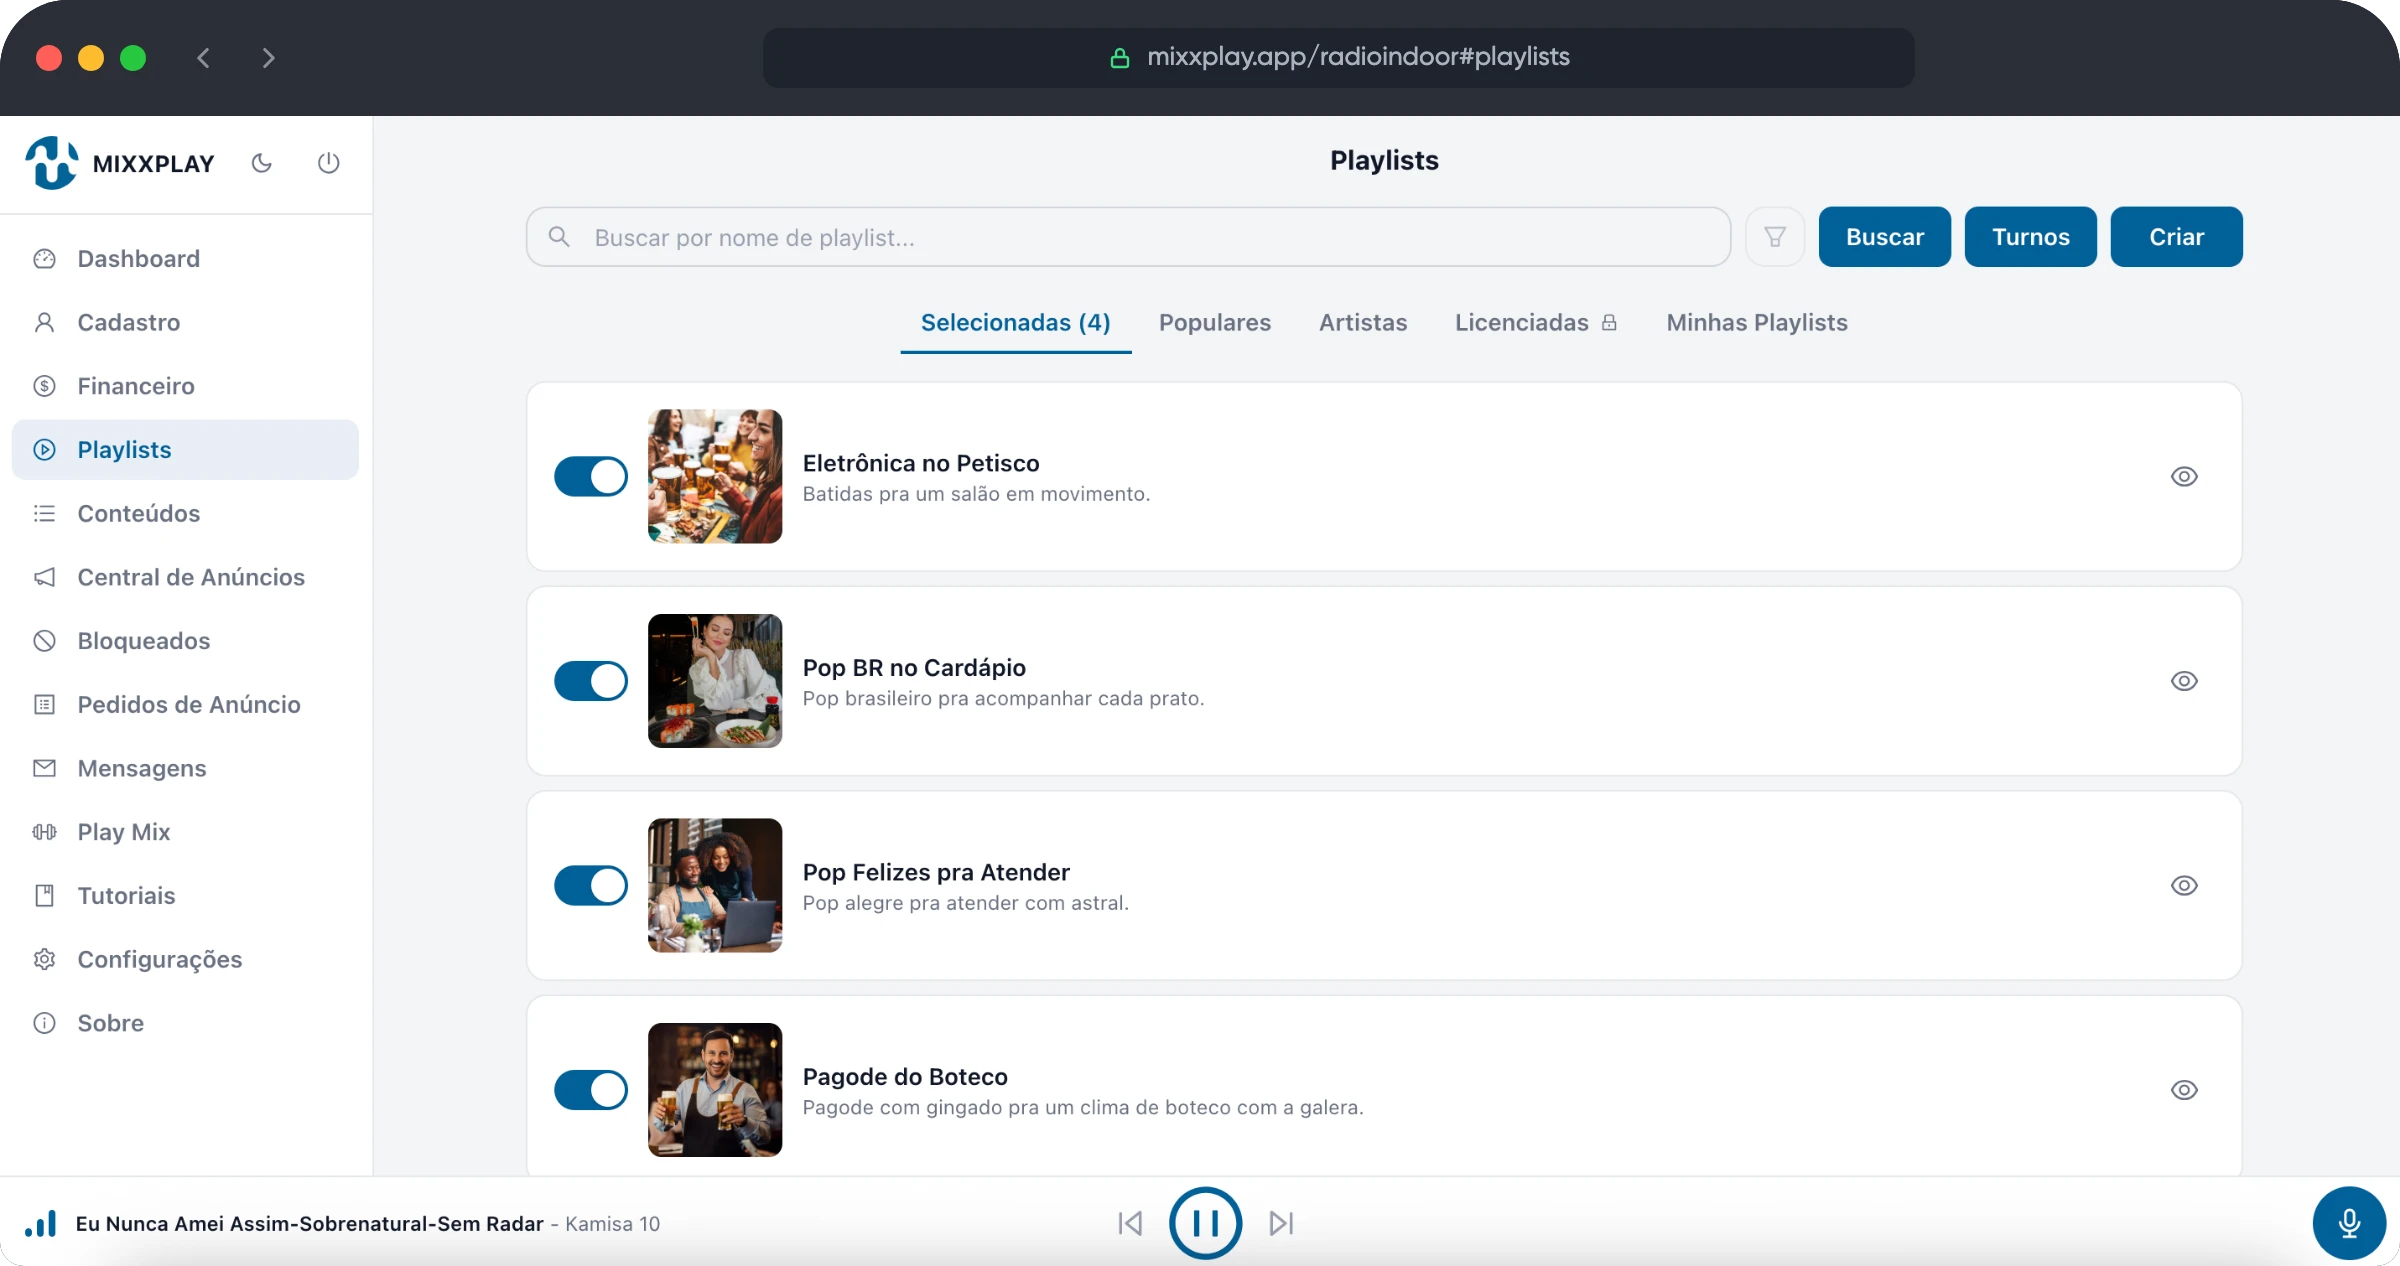Switch to Minhas Playlists tab
The height and width of the screenshot is (1266, 2400).
pyautogui.click(x=1757, y=323)
